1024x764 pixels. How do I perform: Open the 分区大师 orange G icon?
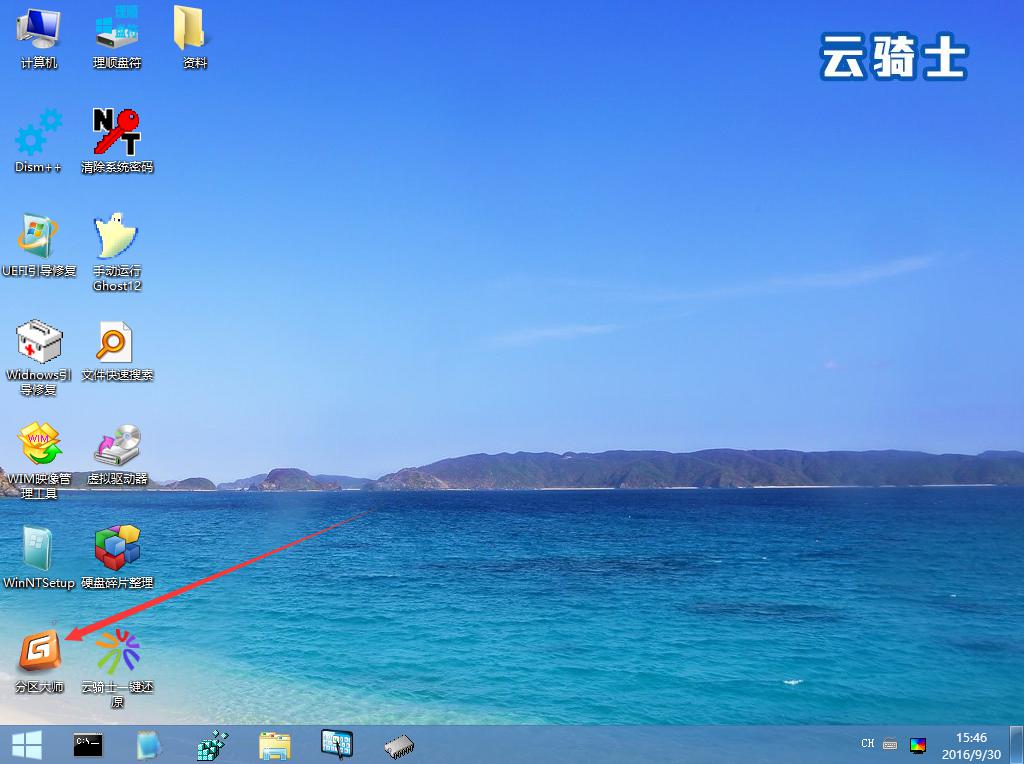tap(39, 661)
